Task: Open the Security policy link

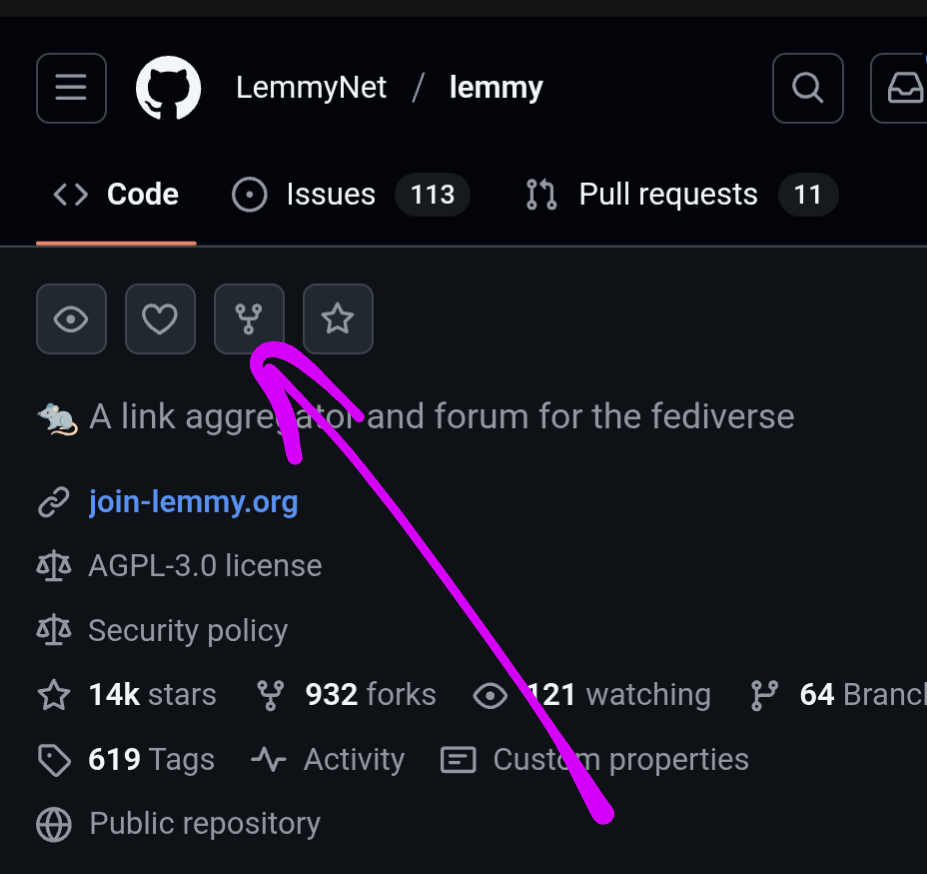Action: click(x=188, y=630)
